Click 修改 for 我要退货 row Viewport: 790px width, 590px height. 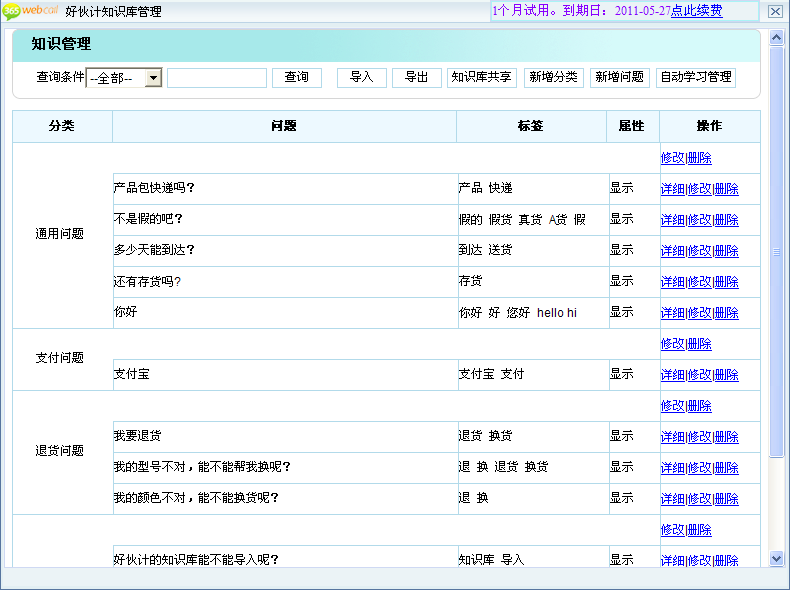700,437
